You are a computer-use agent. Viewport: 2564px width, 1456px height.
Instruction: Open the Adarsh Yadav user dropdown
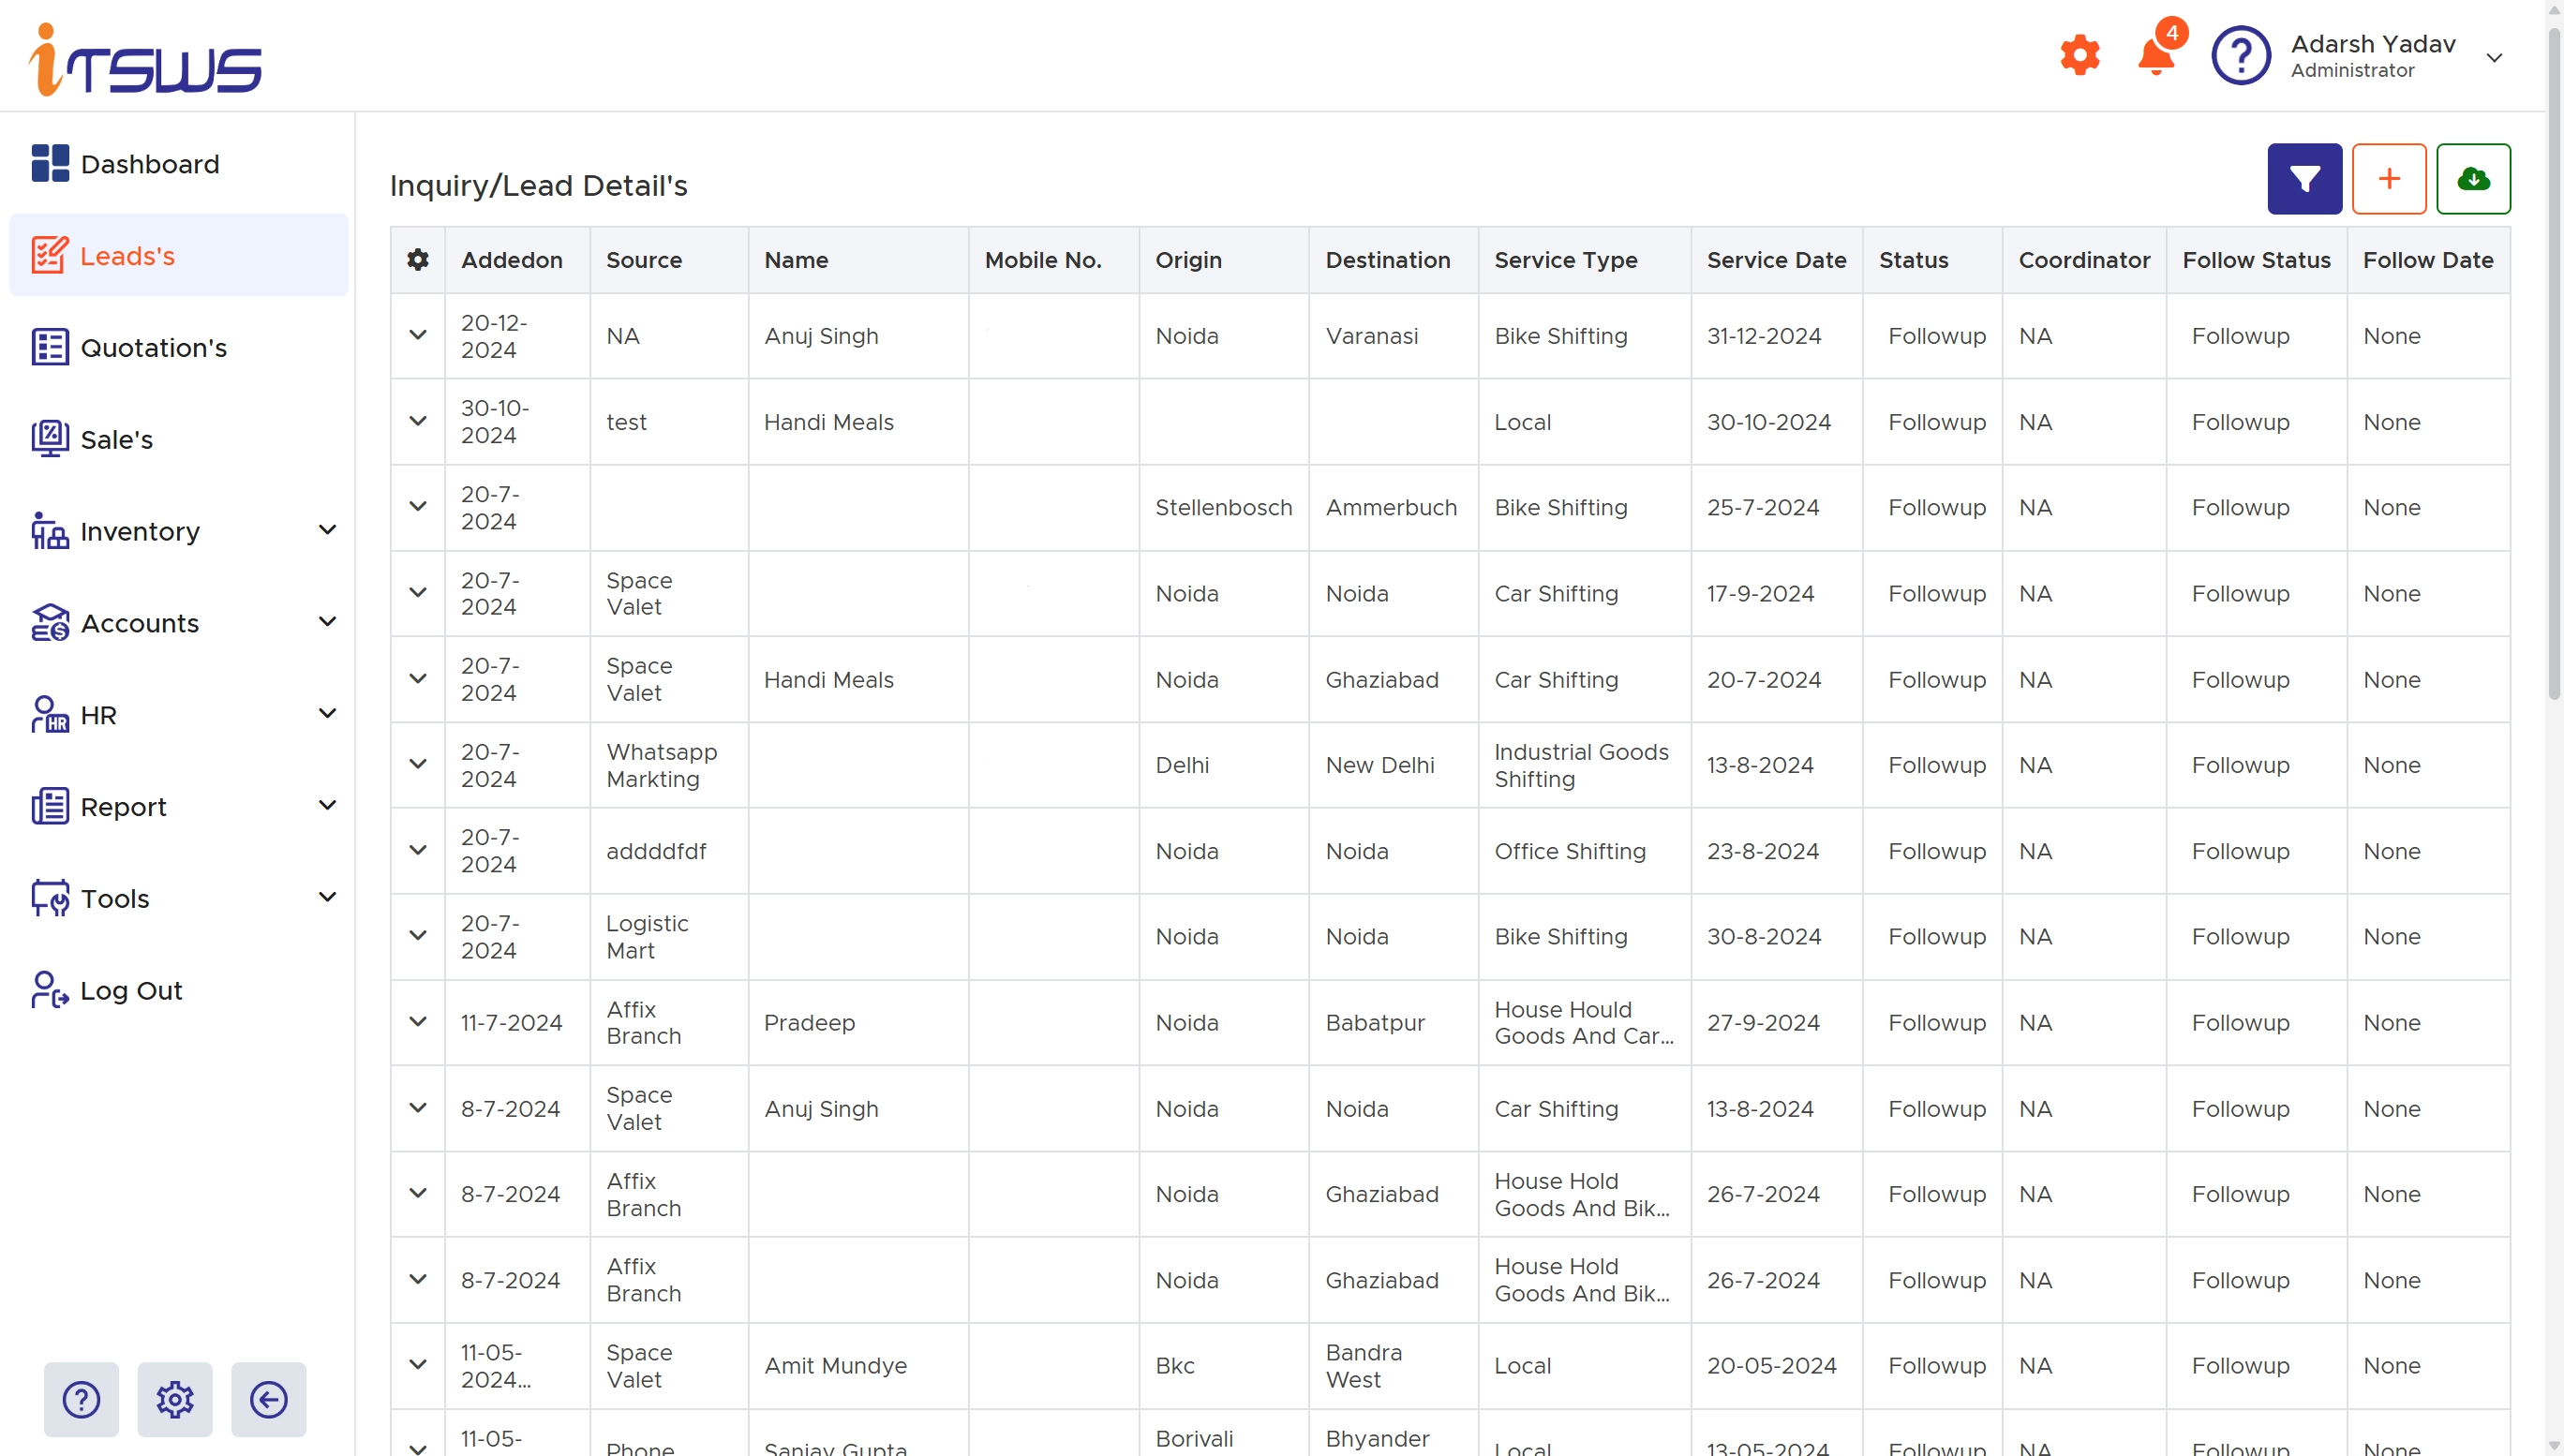pos(2493,57)
